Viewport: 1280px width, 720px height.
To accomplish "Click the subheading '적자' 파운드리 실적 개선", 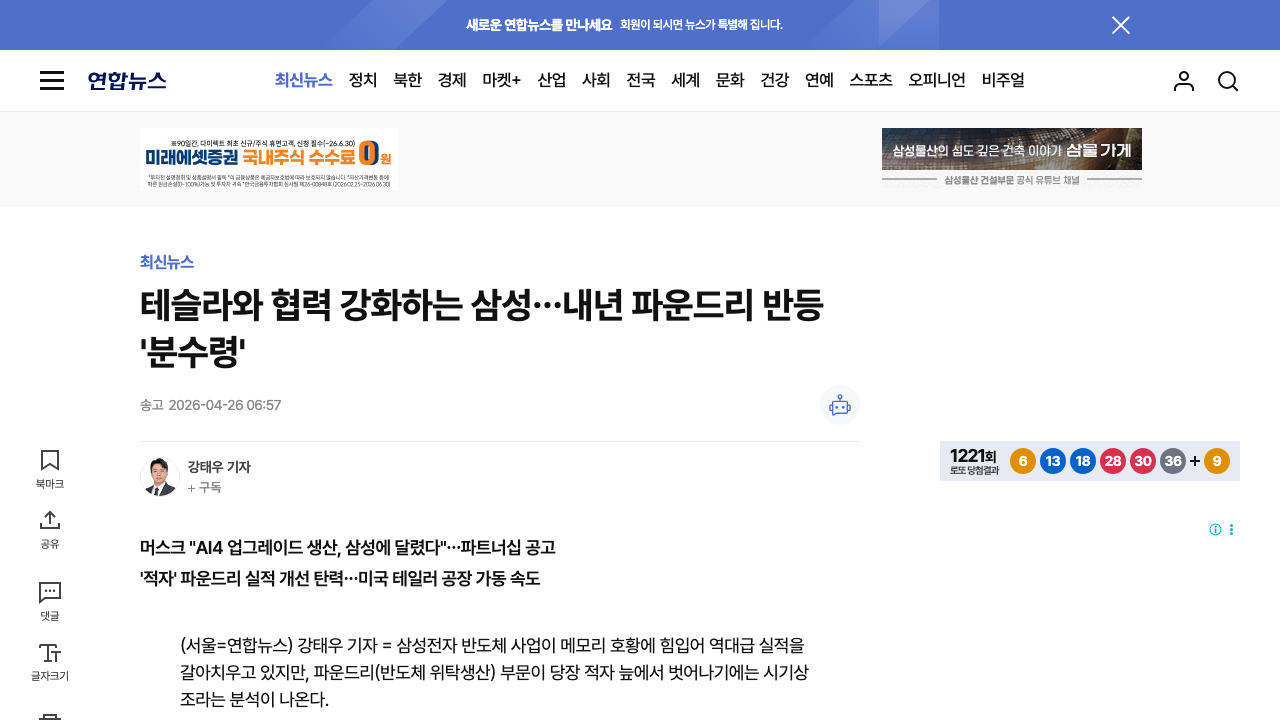I will pyautogui.click(x=340, y=579).
